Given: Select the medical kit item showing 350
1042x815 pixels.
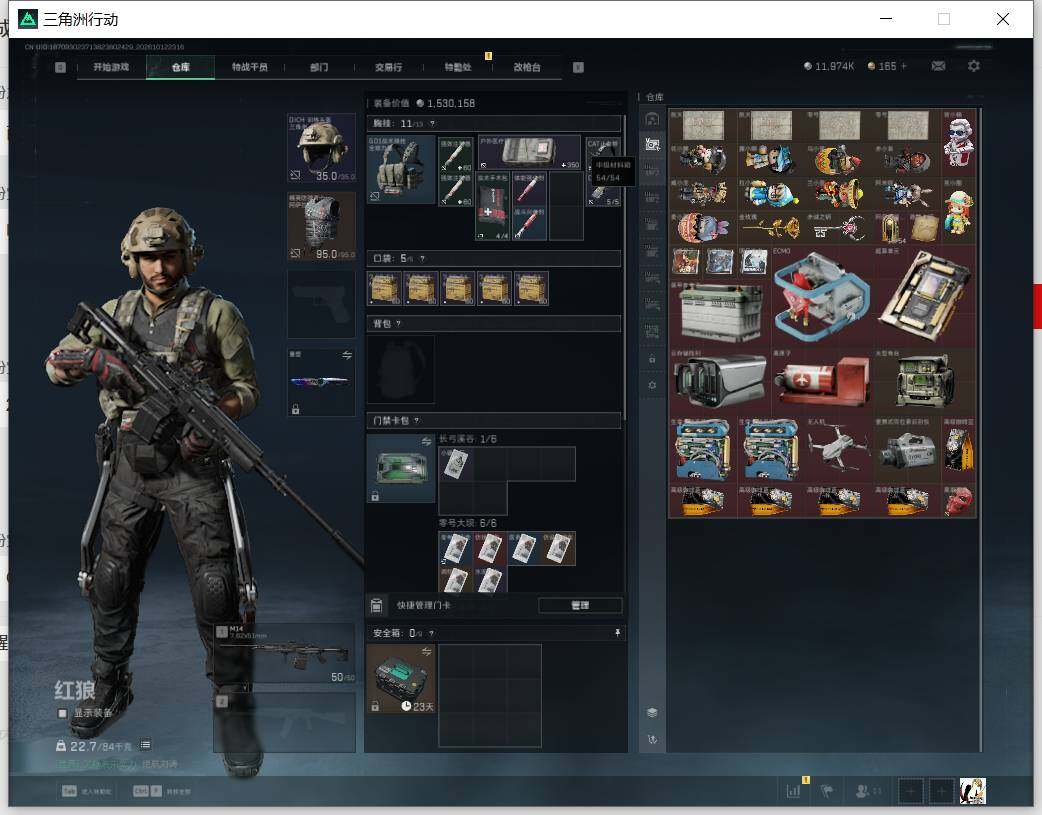Looking at the screenshot, I should click(530, 153).
